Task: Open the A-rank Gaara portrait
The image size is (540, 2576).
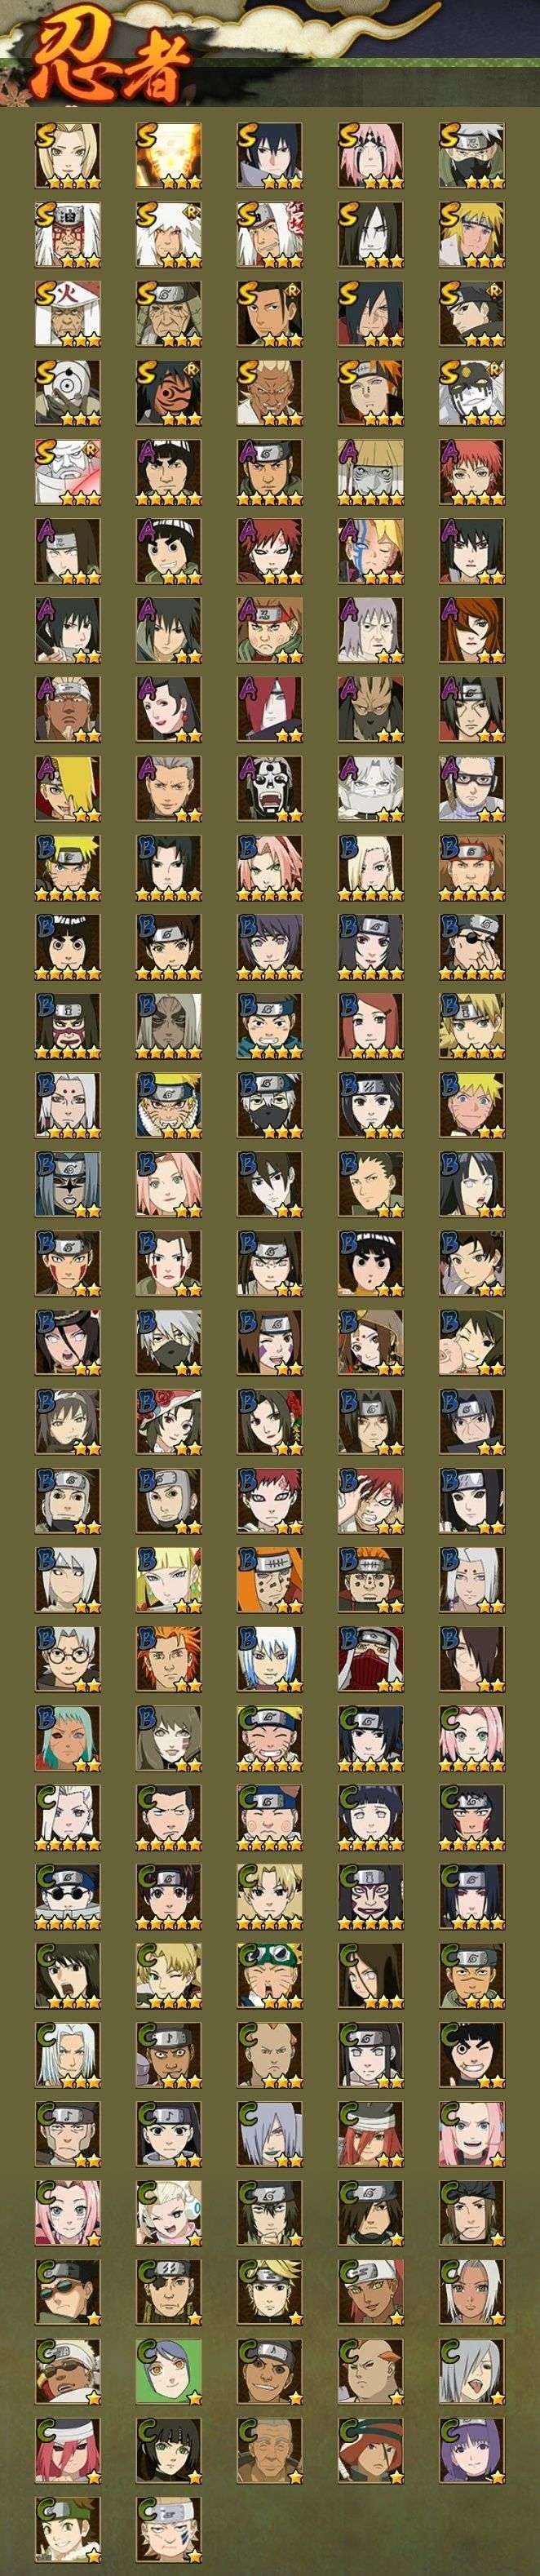Action: [x=270, y=551]
